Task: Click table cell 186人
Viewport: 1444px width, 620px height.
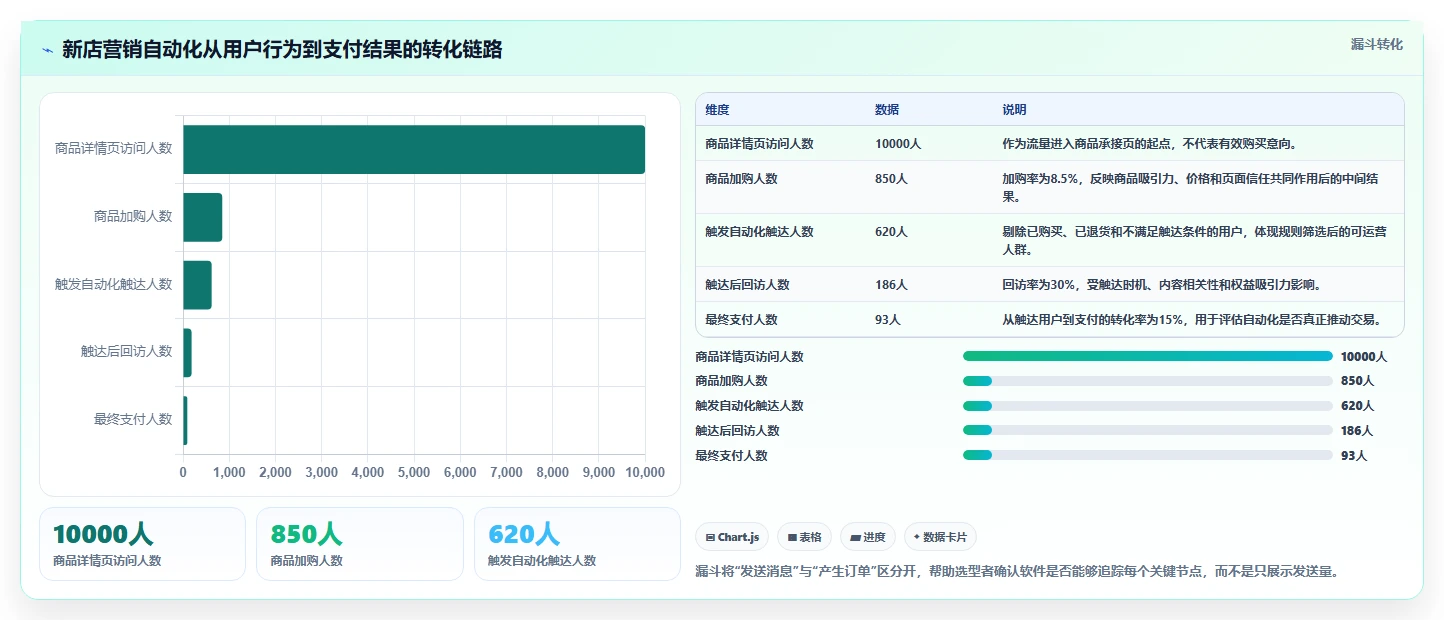Action: coord(891,285)
